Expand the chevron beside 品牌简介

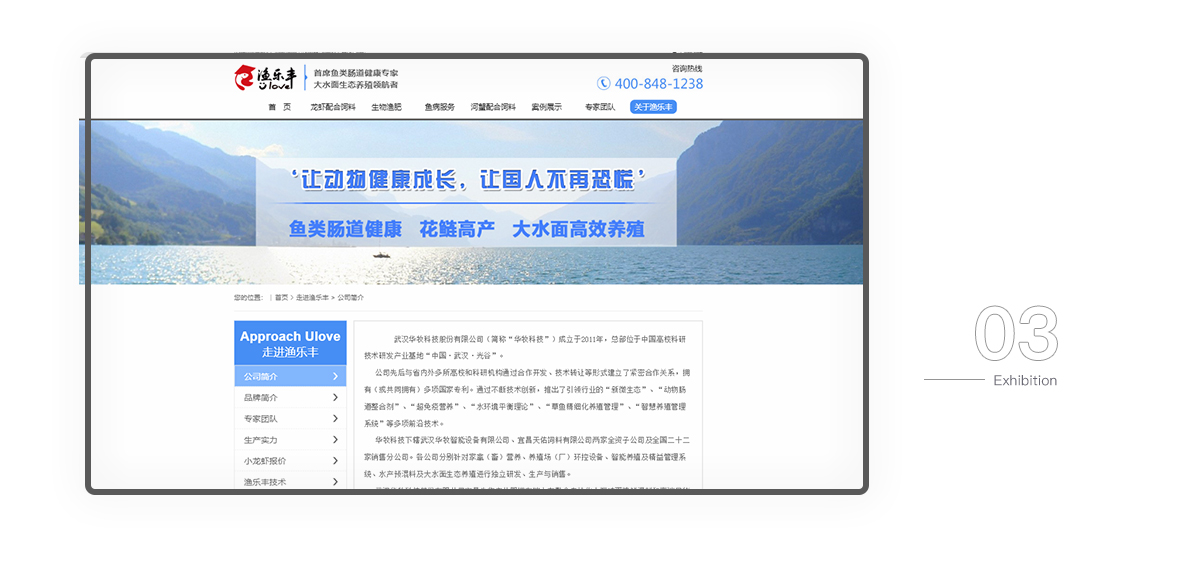coord(335,397)
